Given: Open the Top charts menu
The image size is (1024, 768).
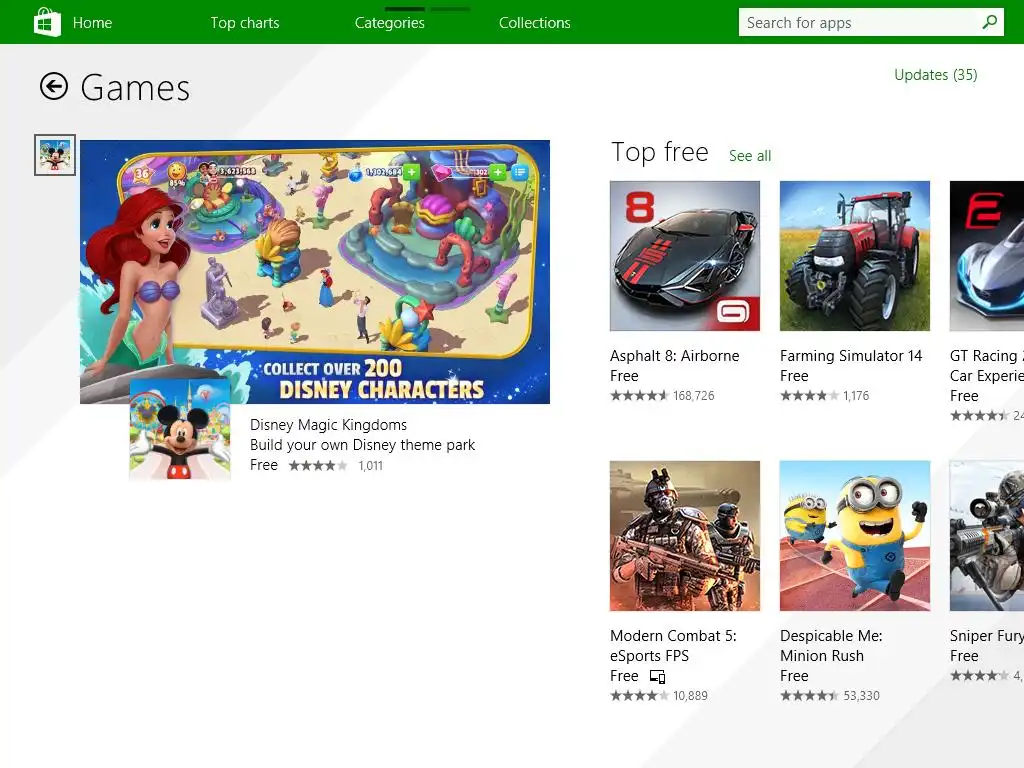Looking at the screenshot, I should [245, 23].
